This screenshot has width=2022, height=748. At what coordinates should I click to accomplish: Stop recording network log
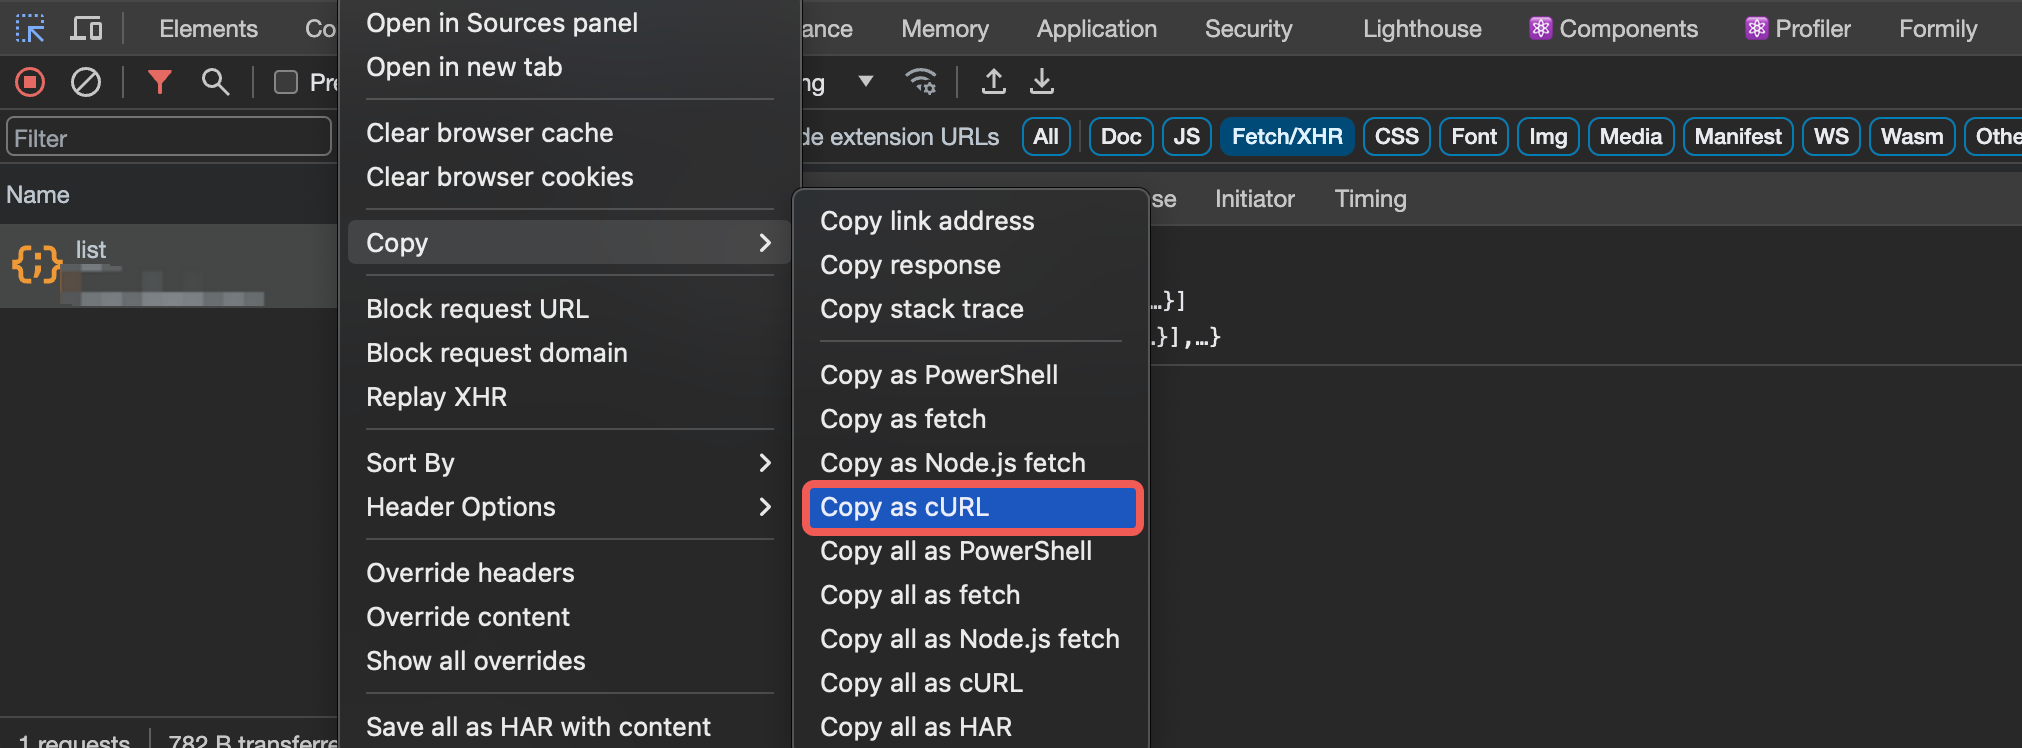[x=30, y=82]
